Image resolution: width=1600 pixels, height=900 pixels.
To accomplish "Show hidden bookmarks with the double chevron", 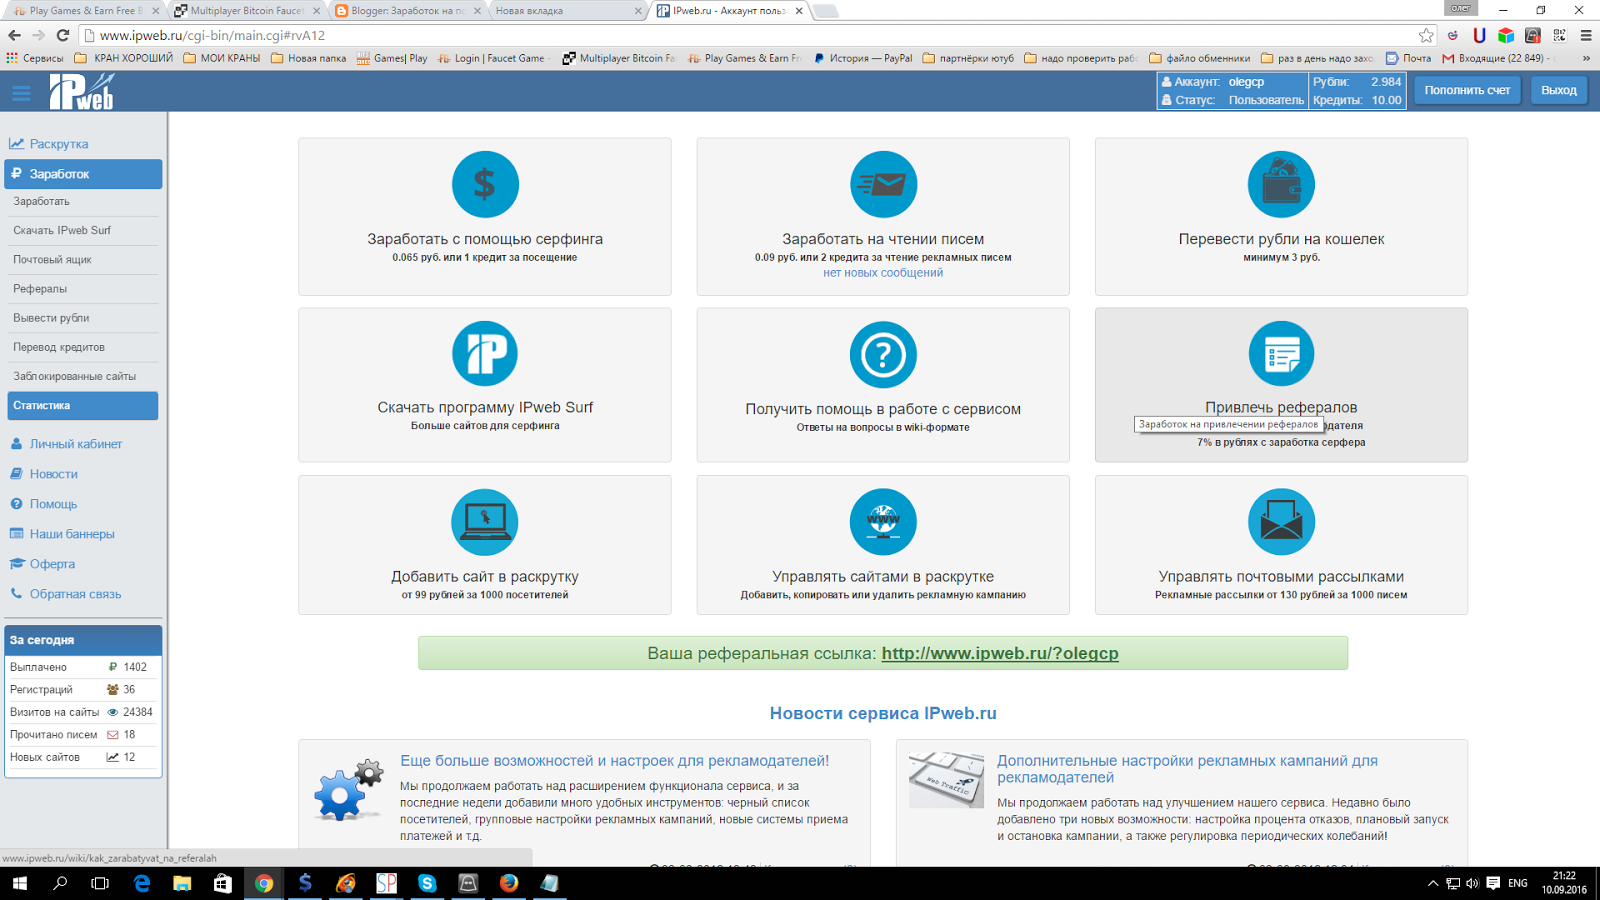I will tap(1585, 58).
